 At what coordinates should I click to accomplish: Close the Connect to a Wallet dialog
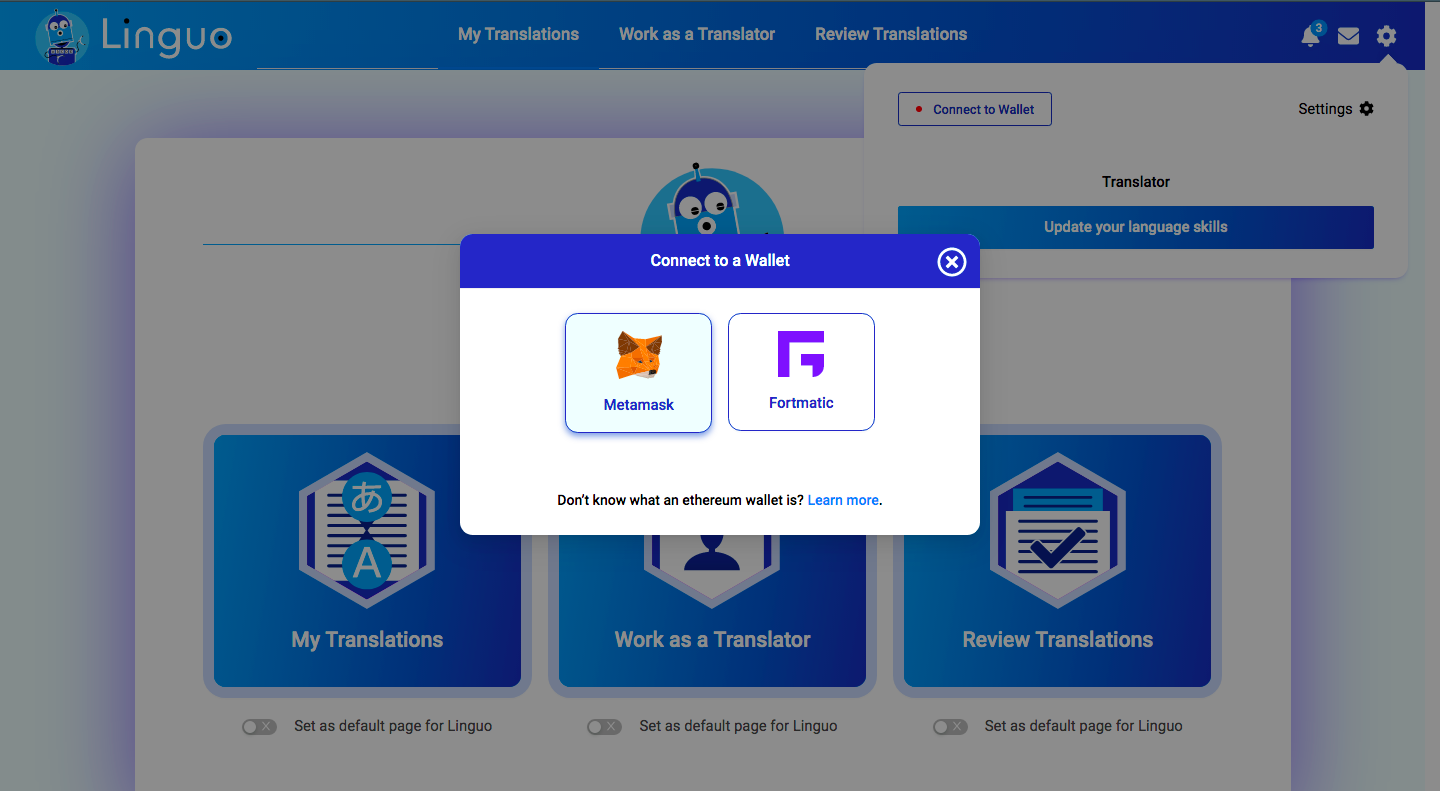tap(952, 261)
